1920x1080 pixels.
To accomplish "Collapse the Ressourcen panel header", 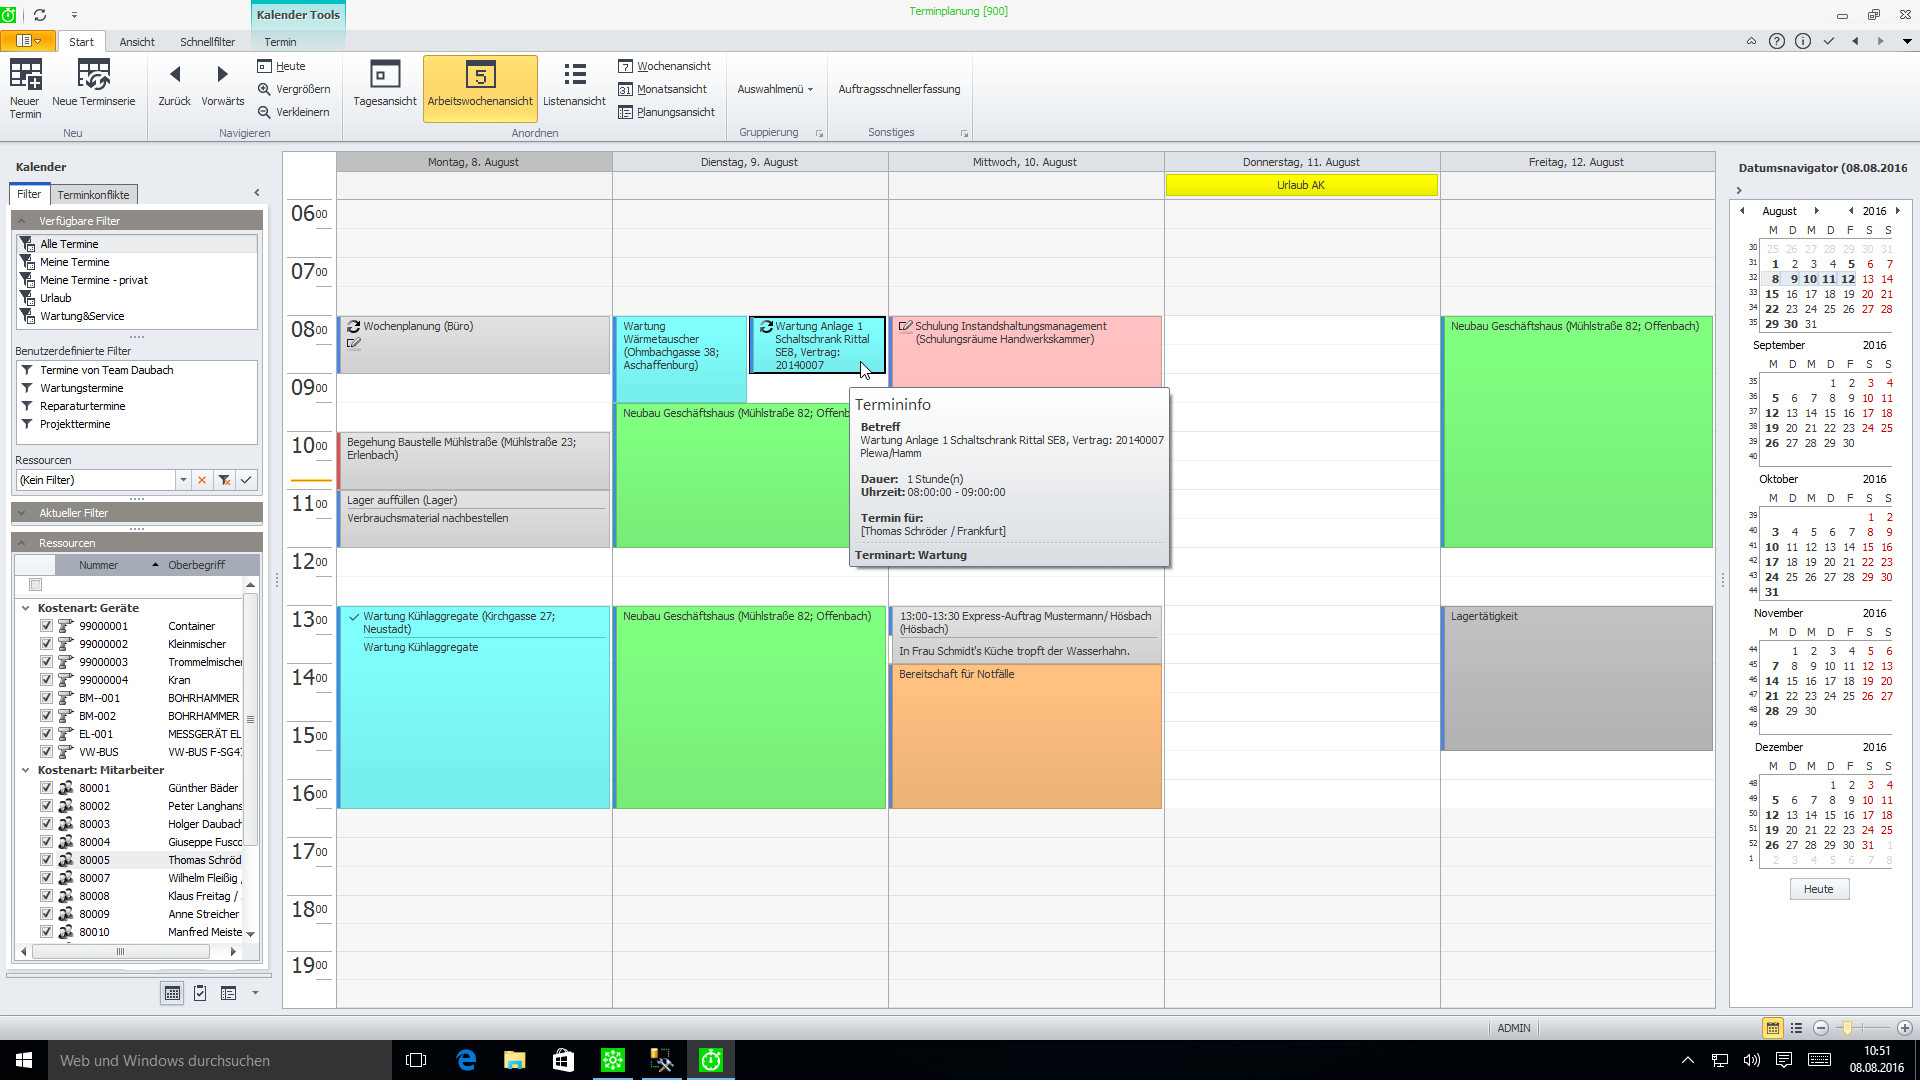I will click(x=22, y=543).
